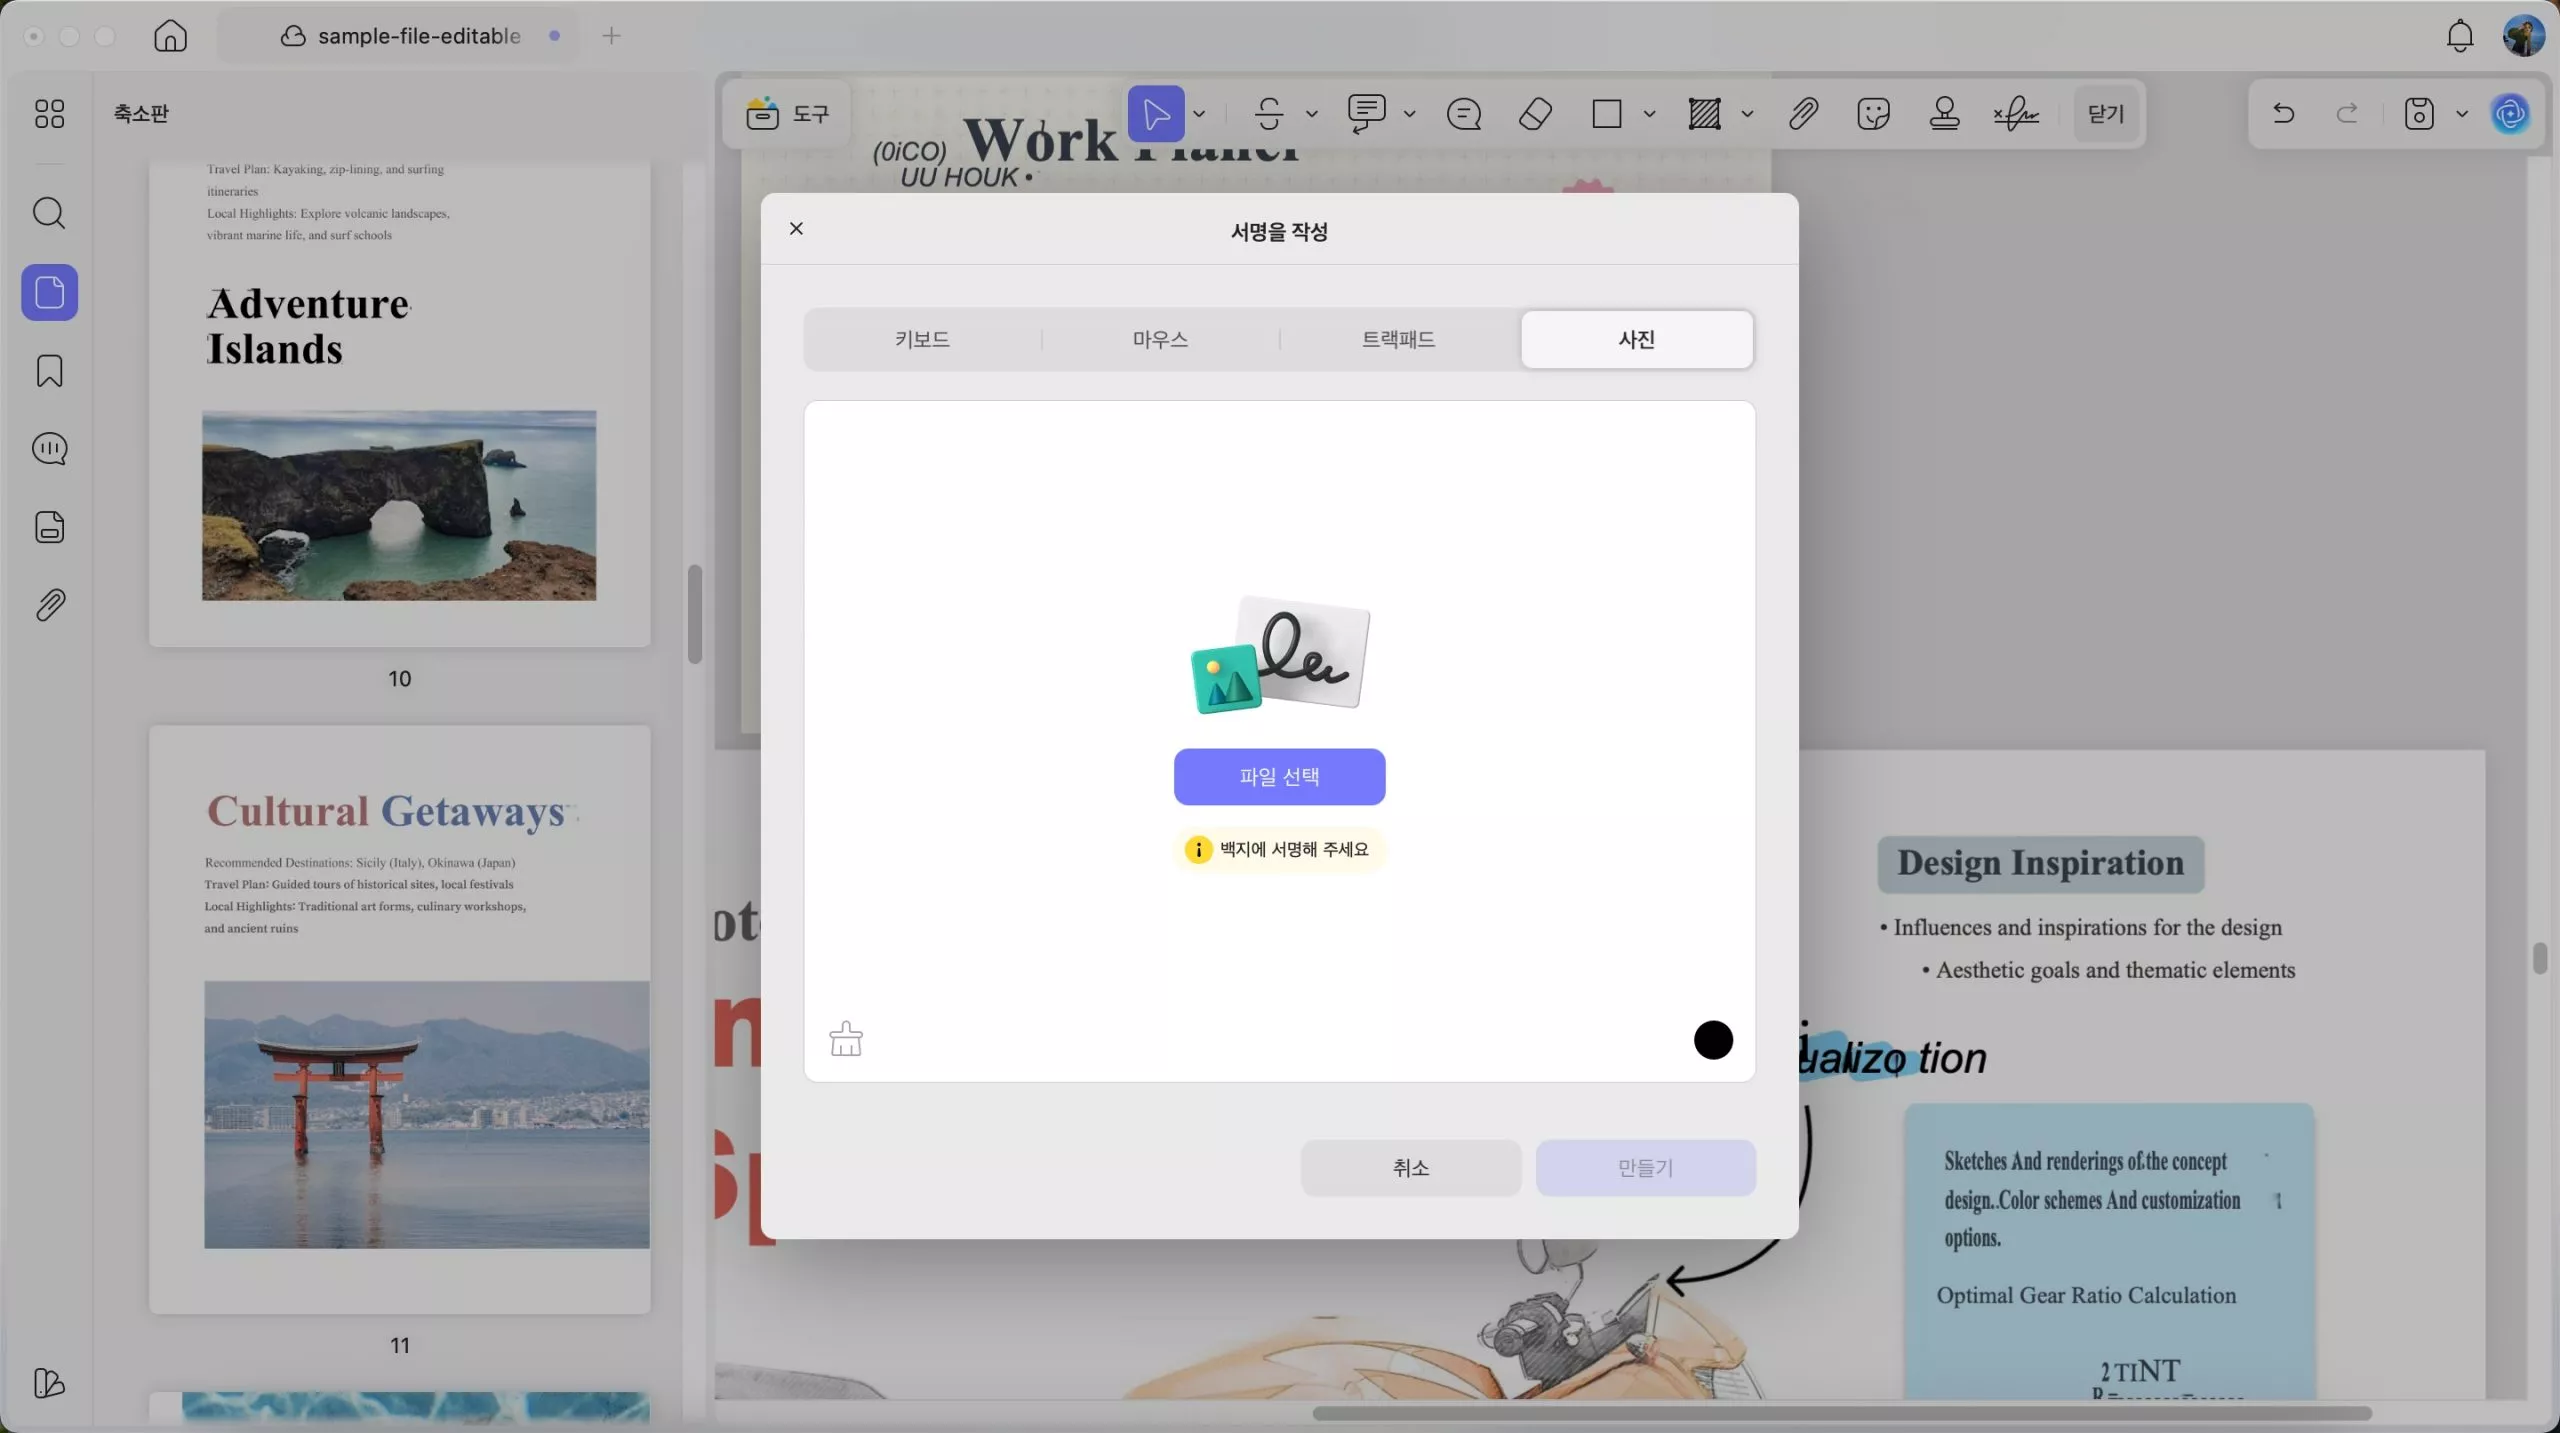Select page 10 Adventure Islands thumbnail

pos(399,404)
